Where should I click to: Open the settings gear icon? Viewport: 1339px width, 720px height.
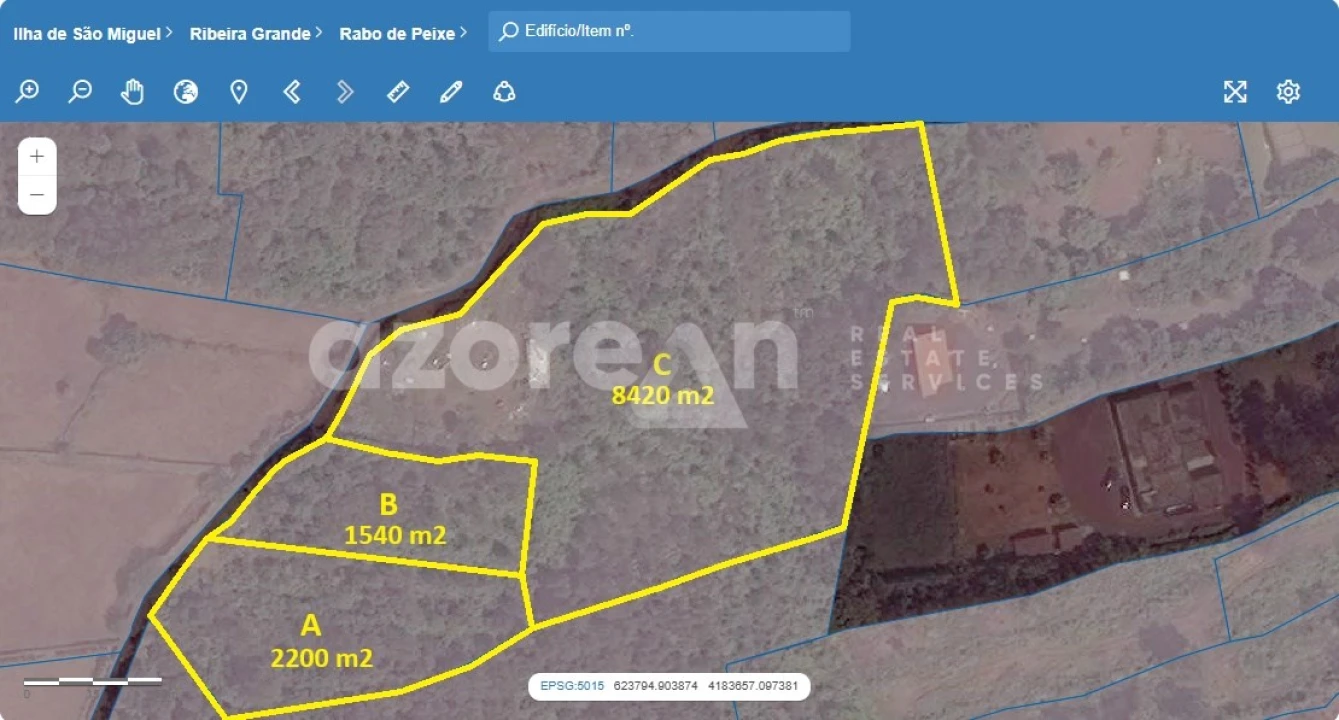tap(1289, 91)
